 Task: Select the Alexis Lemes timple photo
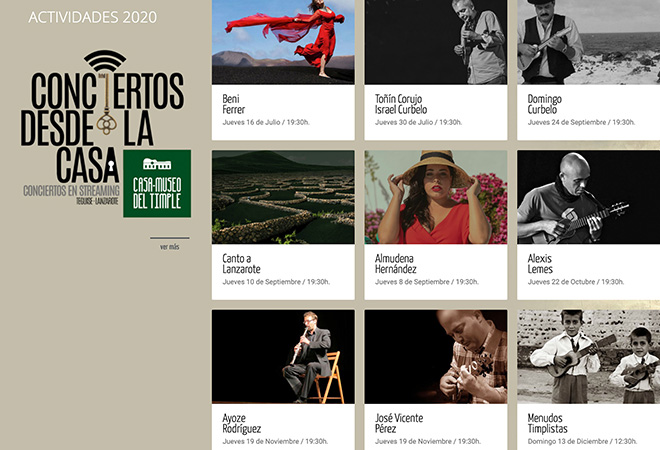[588, 197]
